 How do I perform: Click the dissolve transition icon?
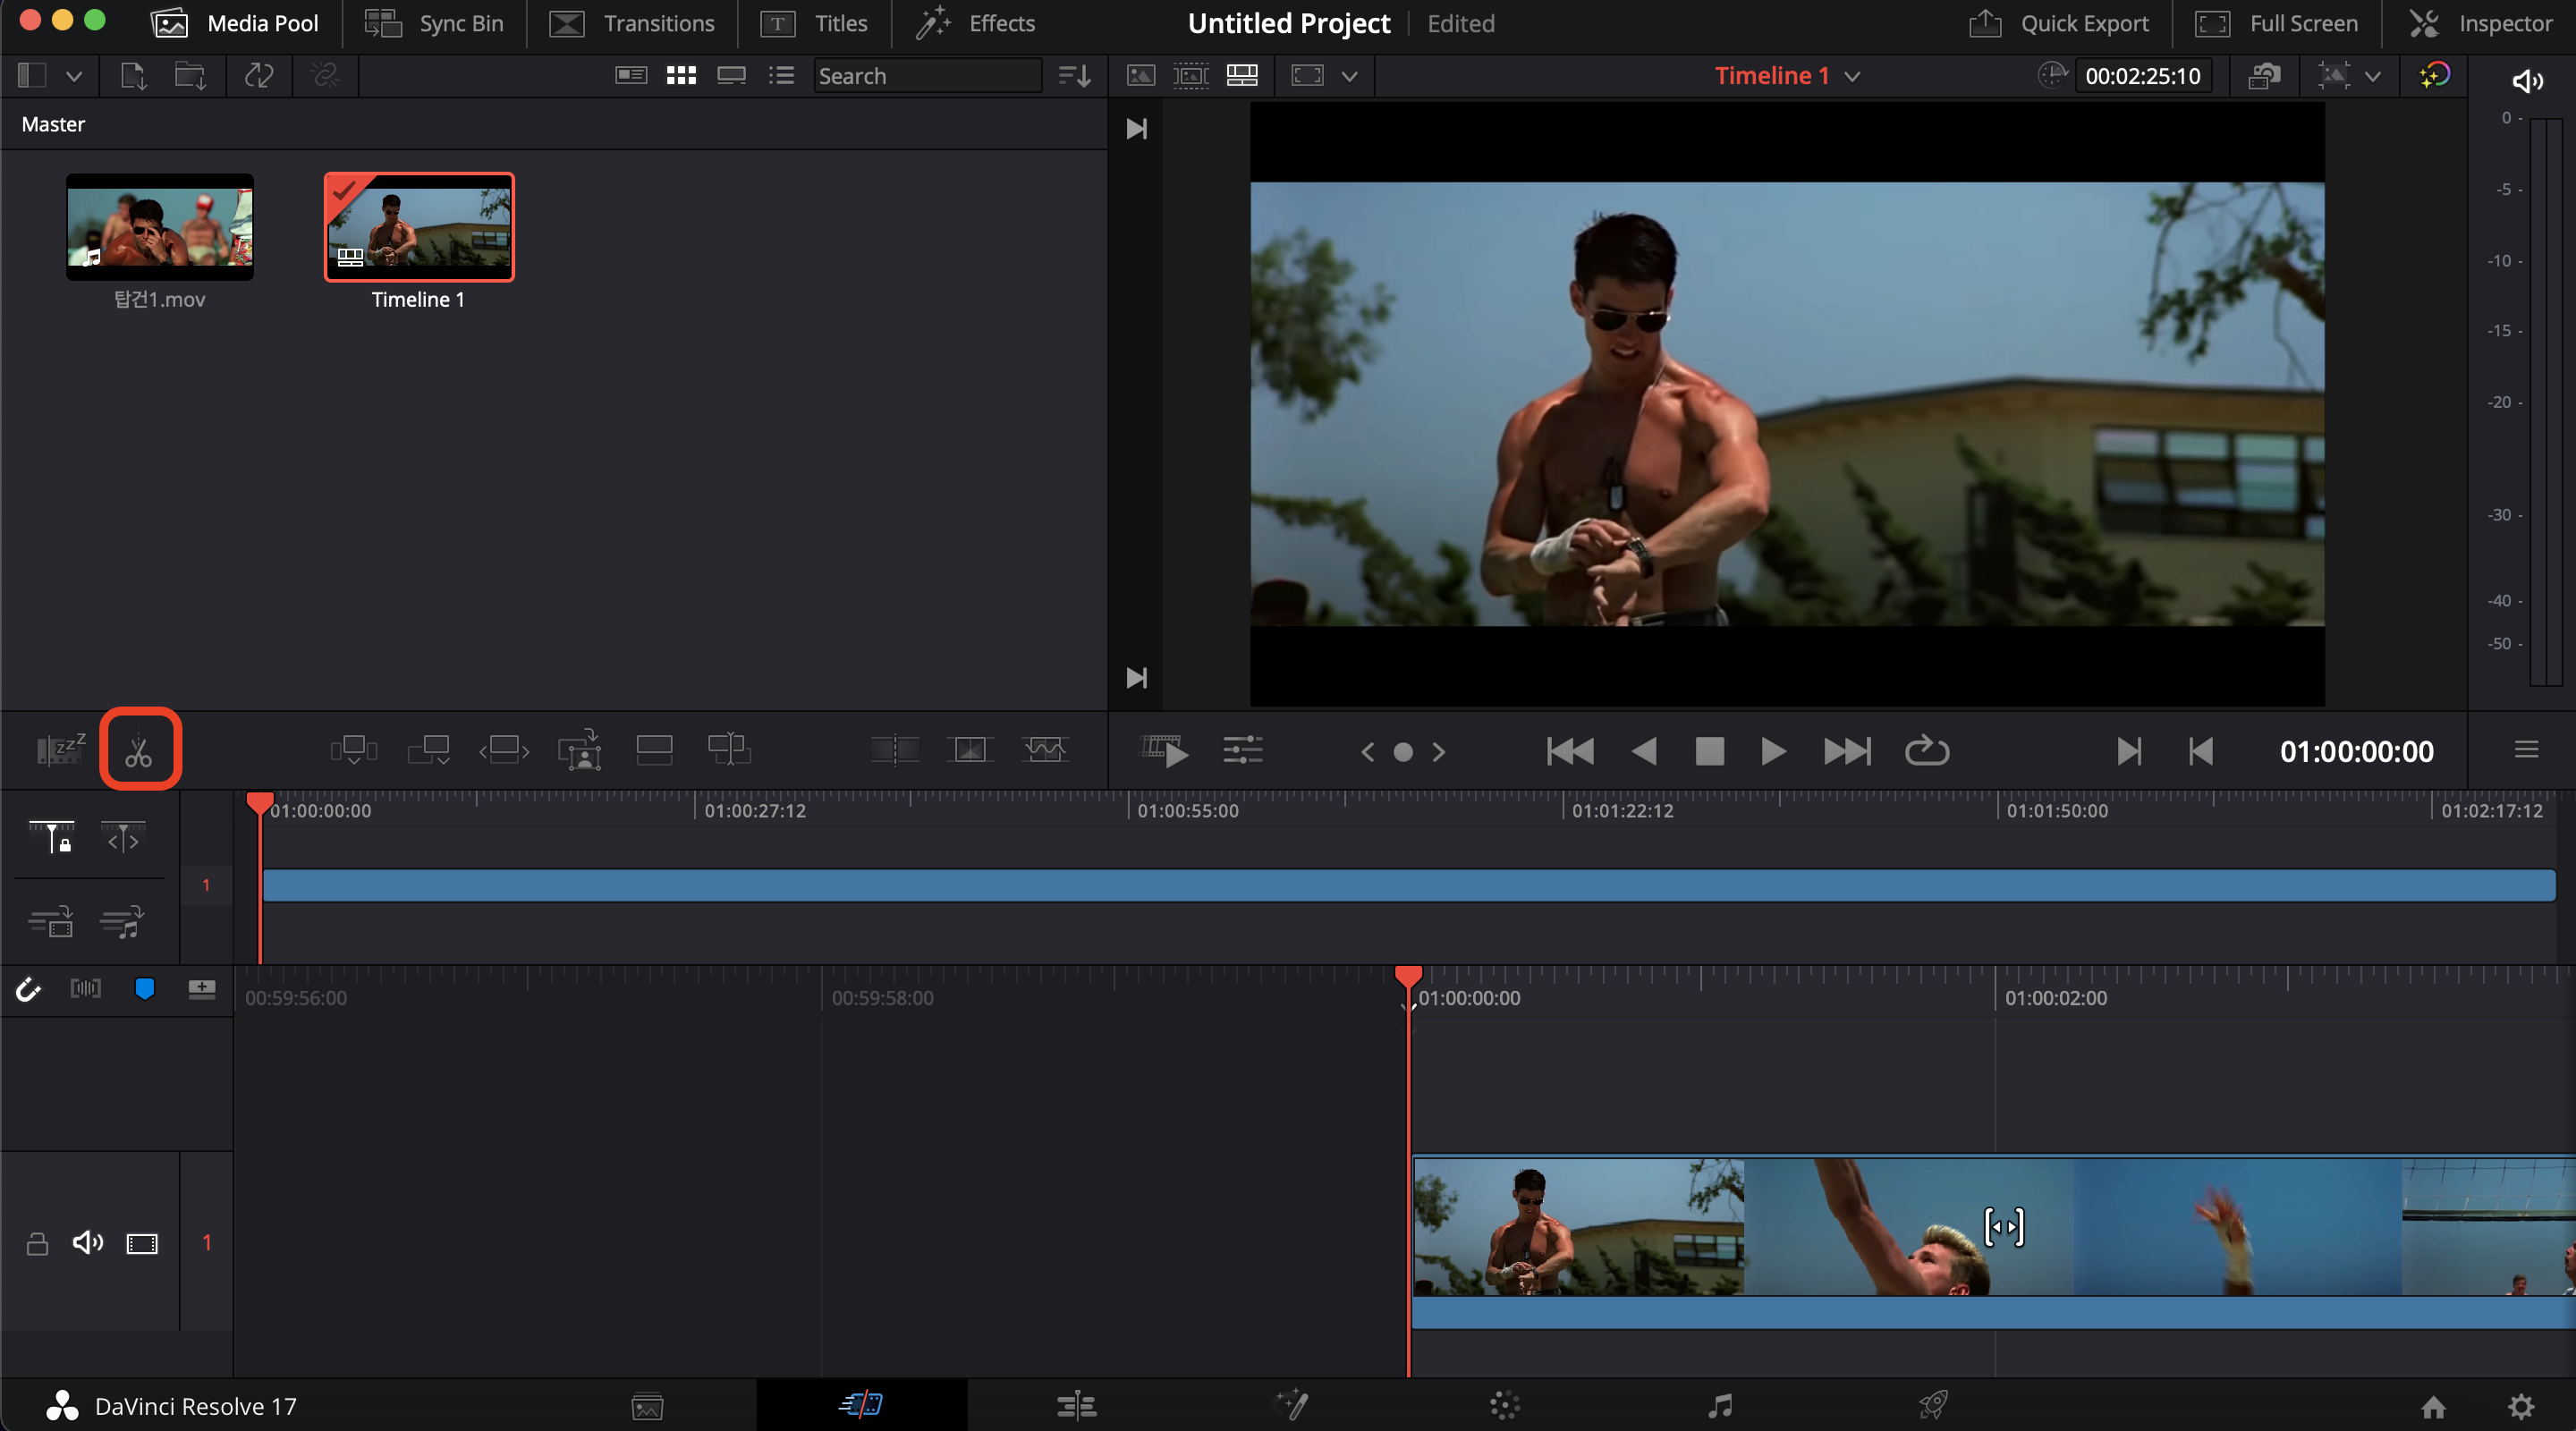point(970,749)
